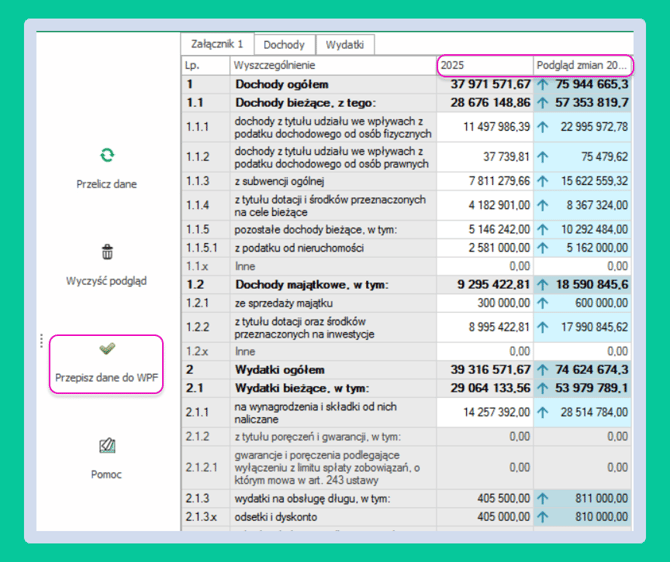Click the Wyczyść podgląd trash icon
Screen dimensions: 670x562
[107, 252]
